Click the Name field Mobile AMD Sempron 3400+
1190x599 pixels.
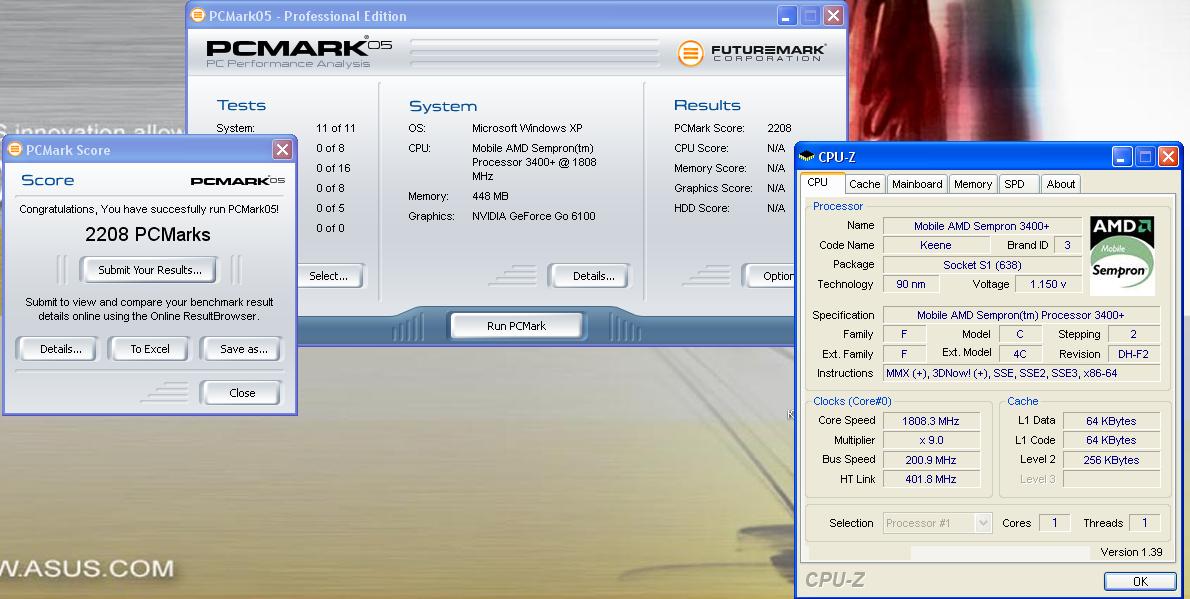coord(982,225)
